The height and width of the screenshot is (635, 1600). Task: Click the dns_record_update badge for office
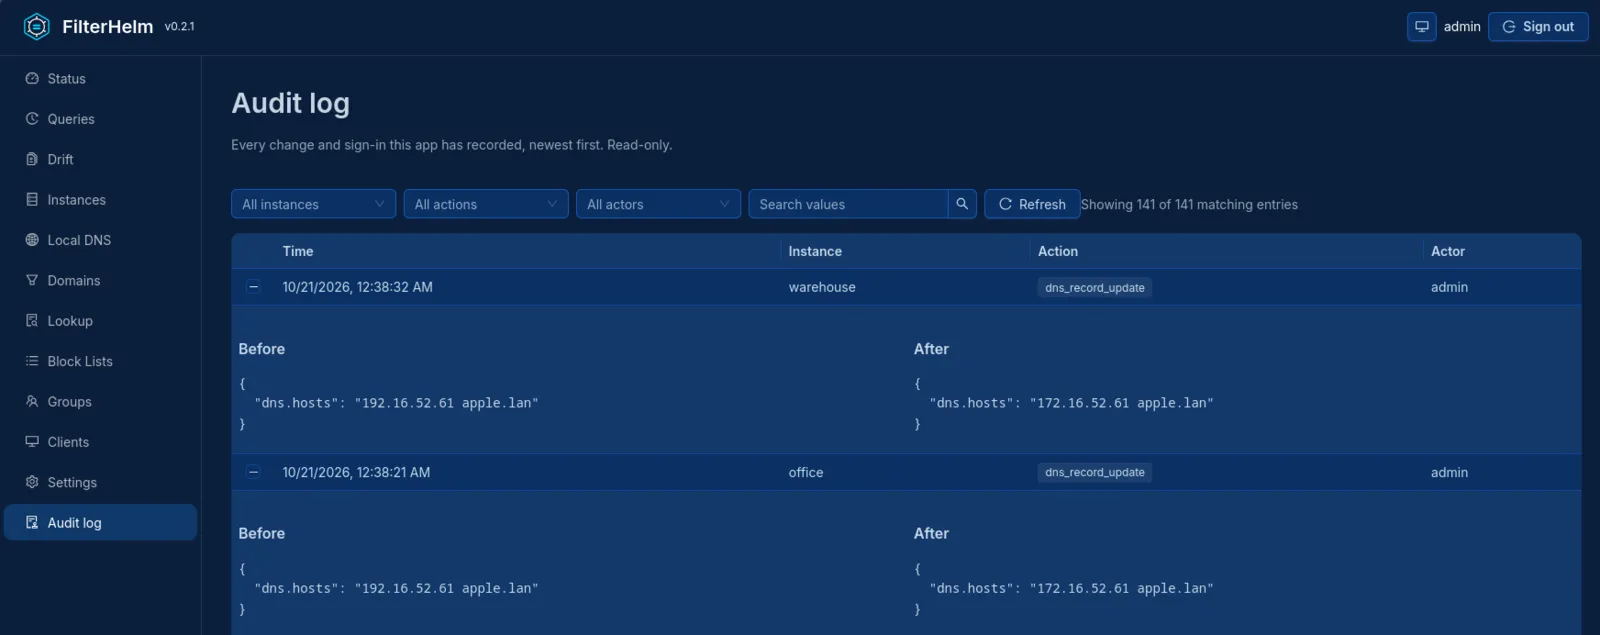pyautogui.click(x=1095, y=472)
